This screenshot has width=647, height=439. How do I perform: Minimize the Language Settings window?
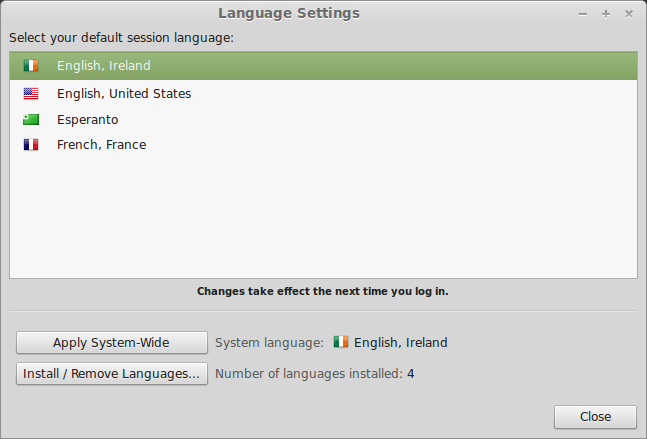[583, 14]
